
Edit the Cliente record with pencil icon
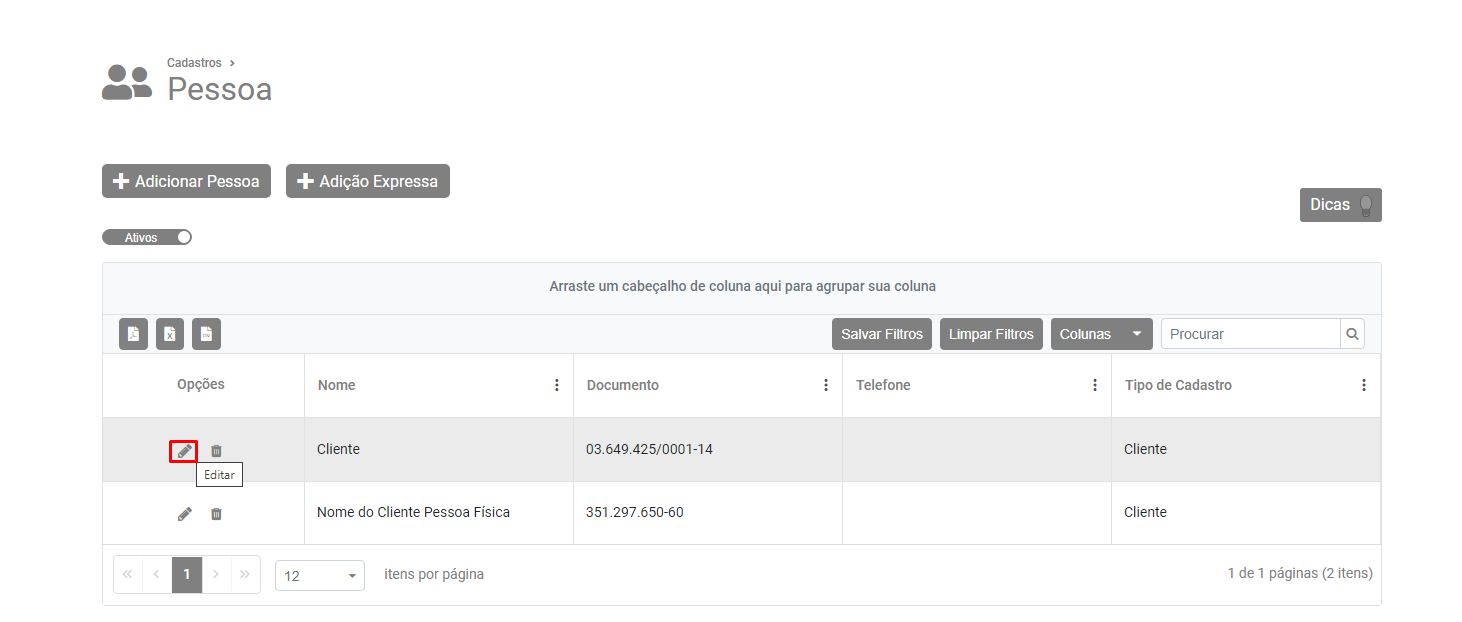tap(184, 451)
